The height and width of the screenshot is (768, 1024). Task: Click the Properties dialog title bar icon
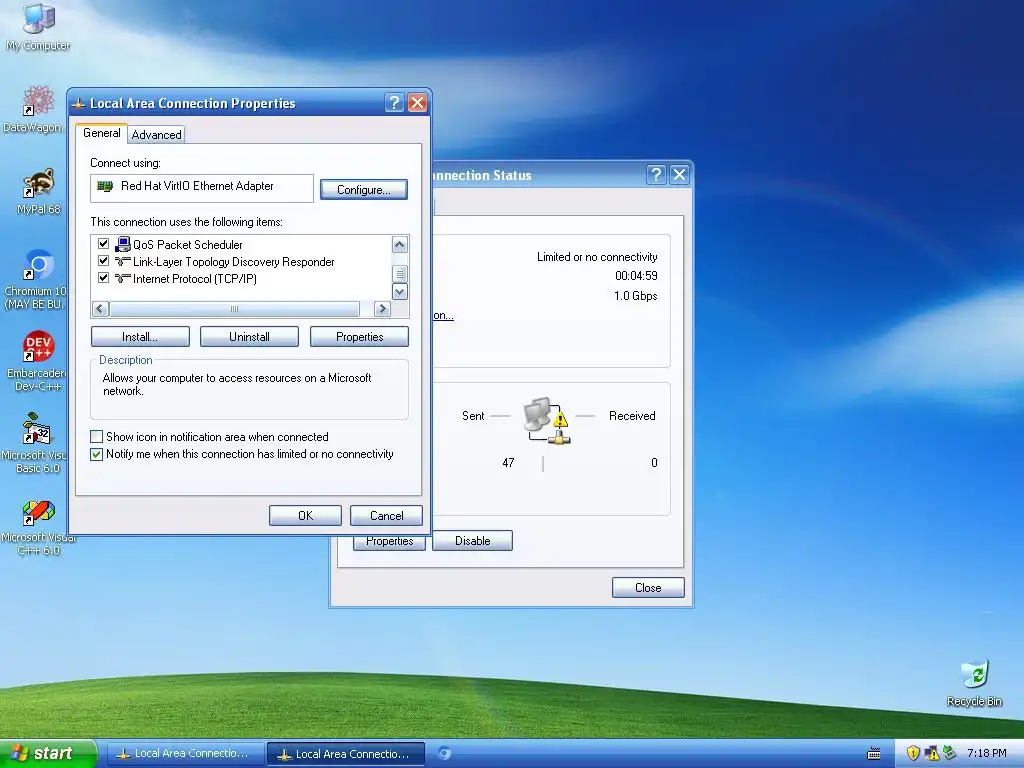pos(79,103)
